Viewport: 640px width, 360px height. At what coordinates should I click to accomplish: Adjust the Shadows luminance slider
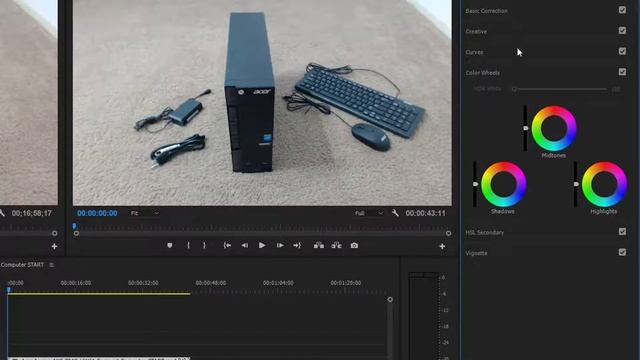tap(475, 184)
